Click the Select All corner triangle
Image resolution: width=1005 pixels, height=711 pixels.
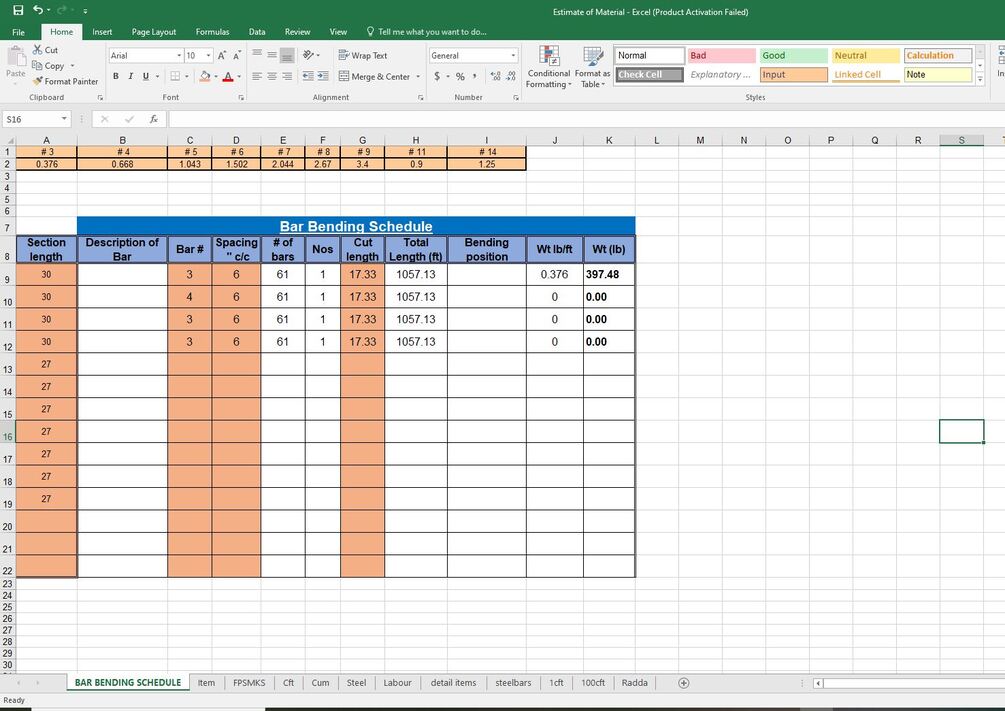(8, 140)
